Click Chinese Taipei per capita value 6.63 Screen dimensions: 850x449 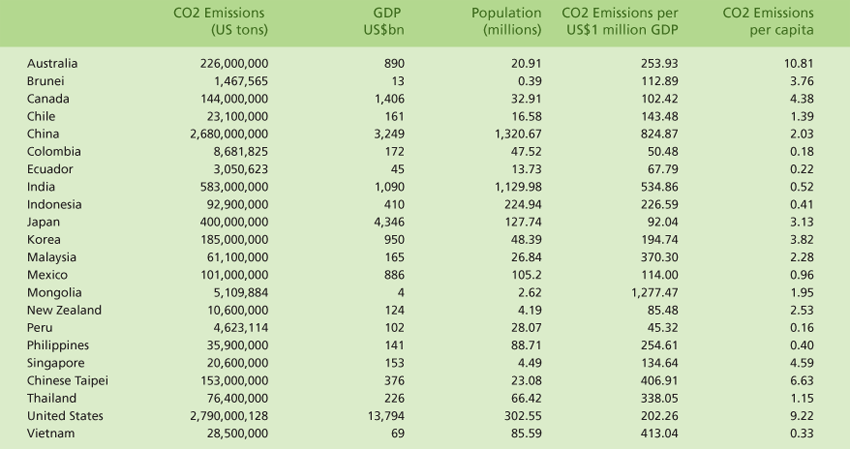pyautogui.click(x=802, y=381)
